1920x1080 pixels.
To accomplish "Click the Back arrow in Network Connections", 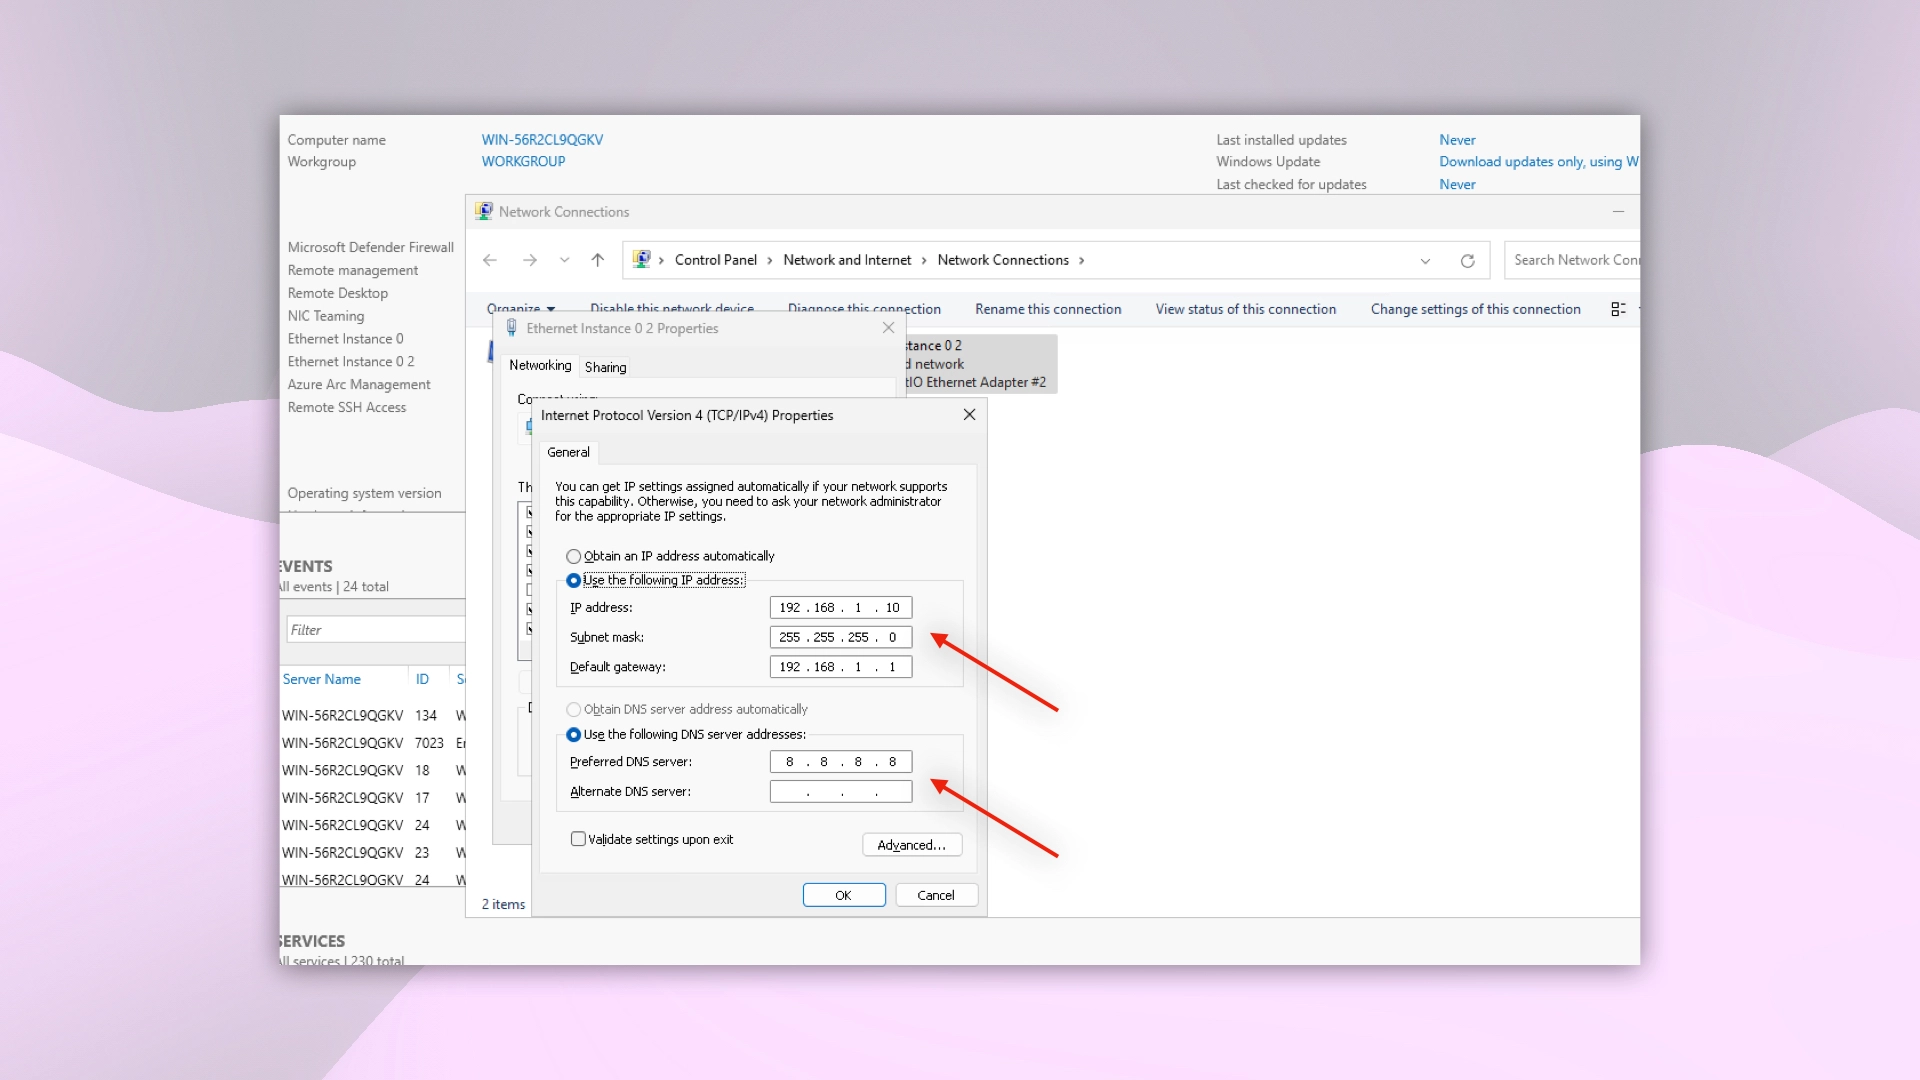I will click(x=490, y=260).
